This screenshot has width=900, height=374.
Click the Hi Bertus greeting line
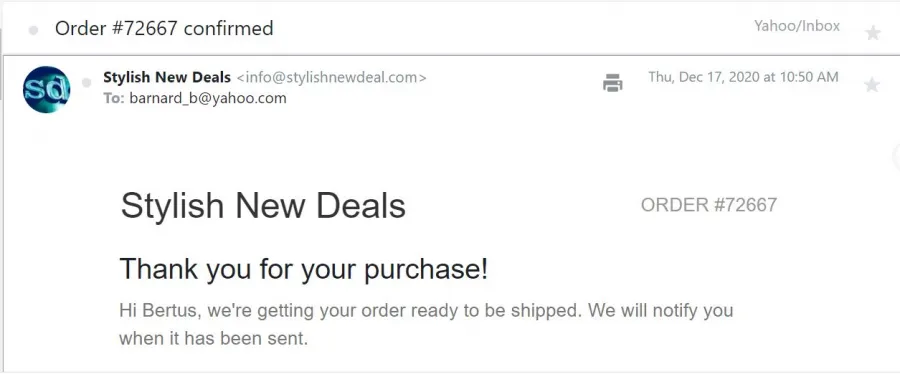(426, 311)
